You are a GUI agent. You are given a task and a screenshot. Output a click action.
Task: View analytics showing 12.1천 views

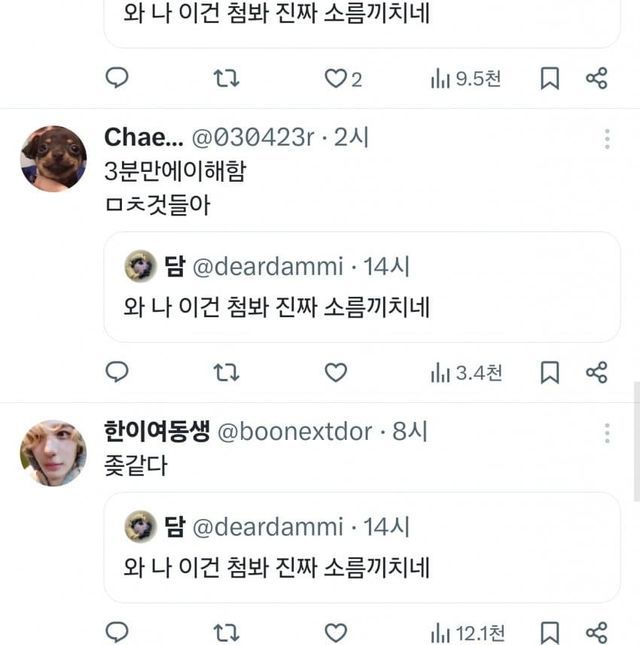468,632
